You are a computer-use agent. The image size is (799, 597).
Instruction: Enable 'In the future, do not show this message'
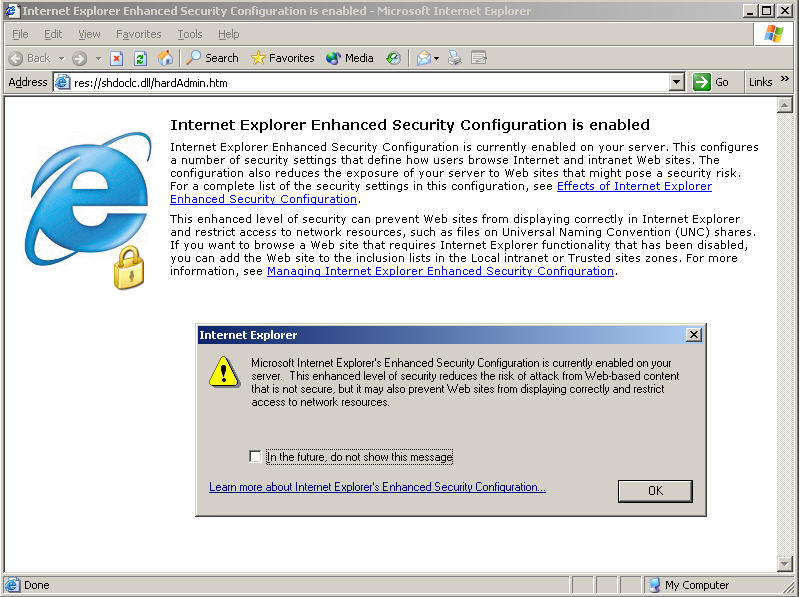256,457
